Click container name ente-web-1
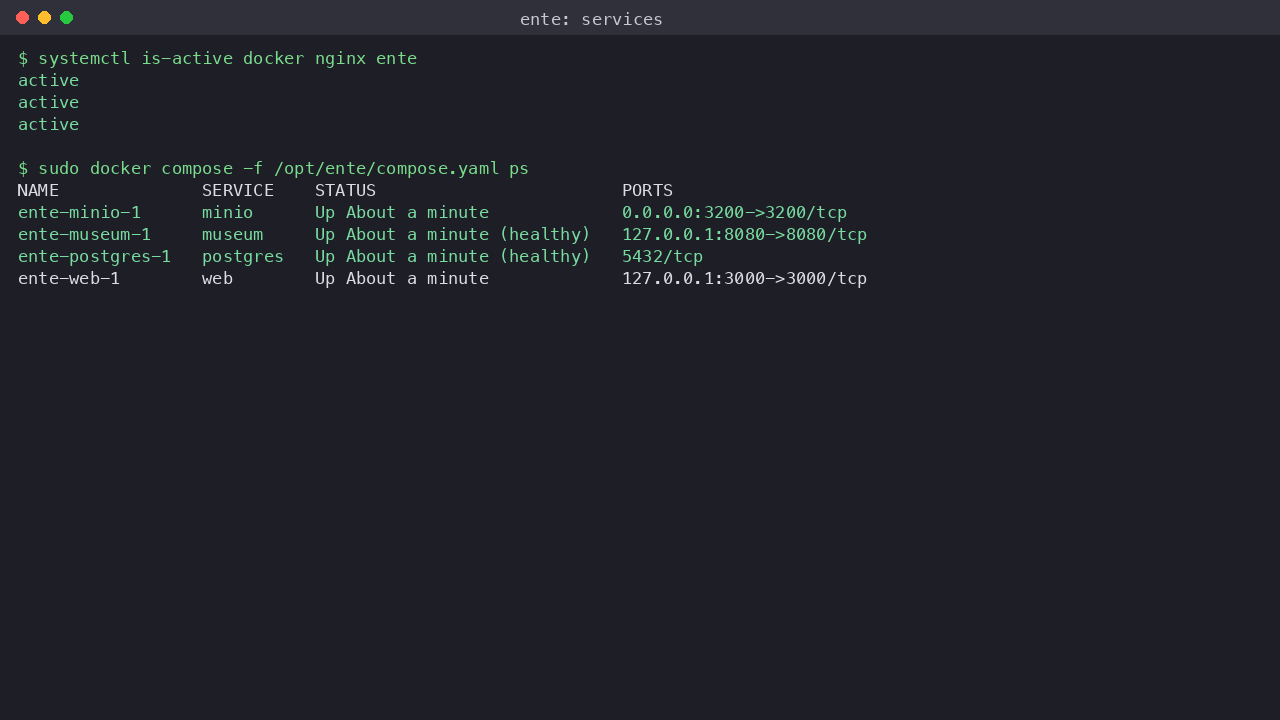Screen dimensions: 1280x720 pos(69,278)
